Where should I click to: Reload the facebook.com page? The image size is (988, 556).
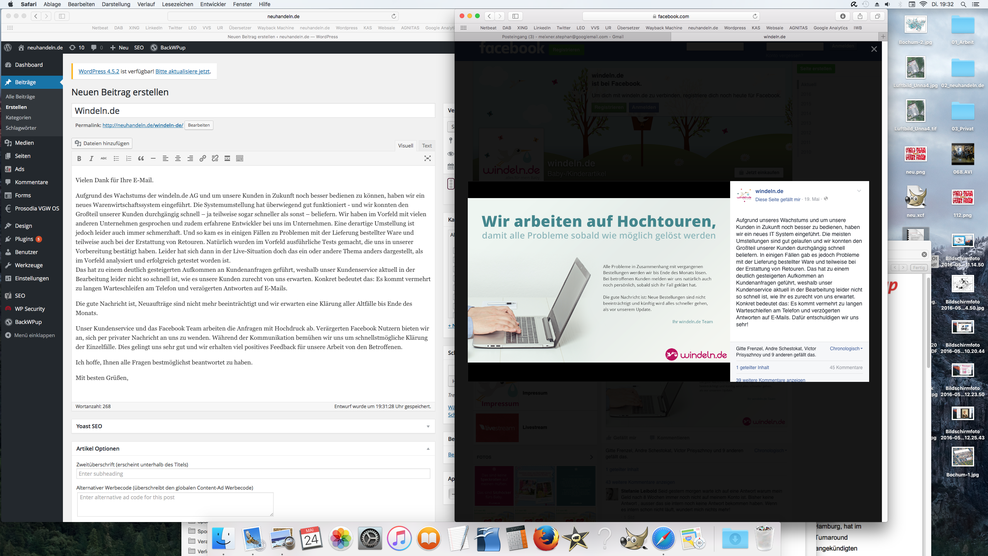pyautogui.click(x=755, y=16)
